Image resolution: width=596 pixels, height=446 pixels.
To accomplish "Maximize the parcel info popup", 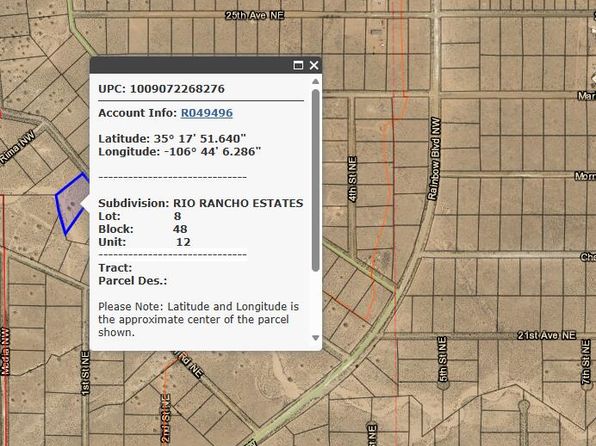I will click(x=298, y=65).
